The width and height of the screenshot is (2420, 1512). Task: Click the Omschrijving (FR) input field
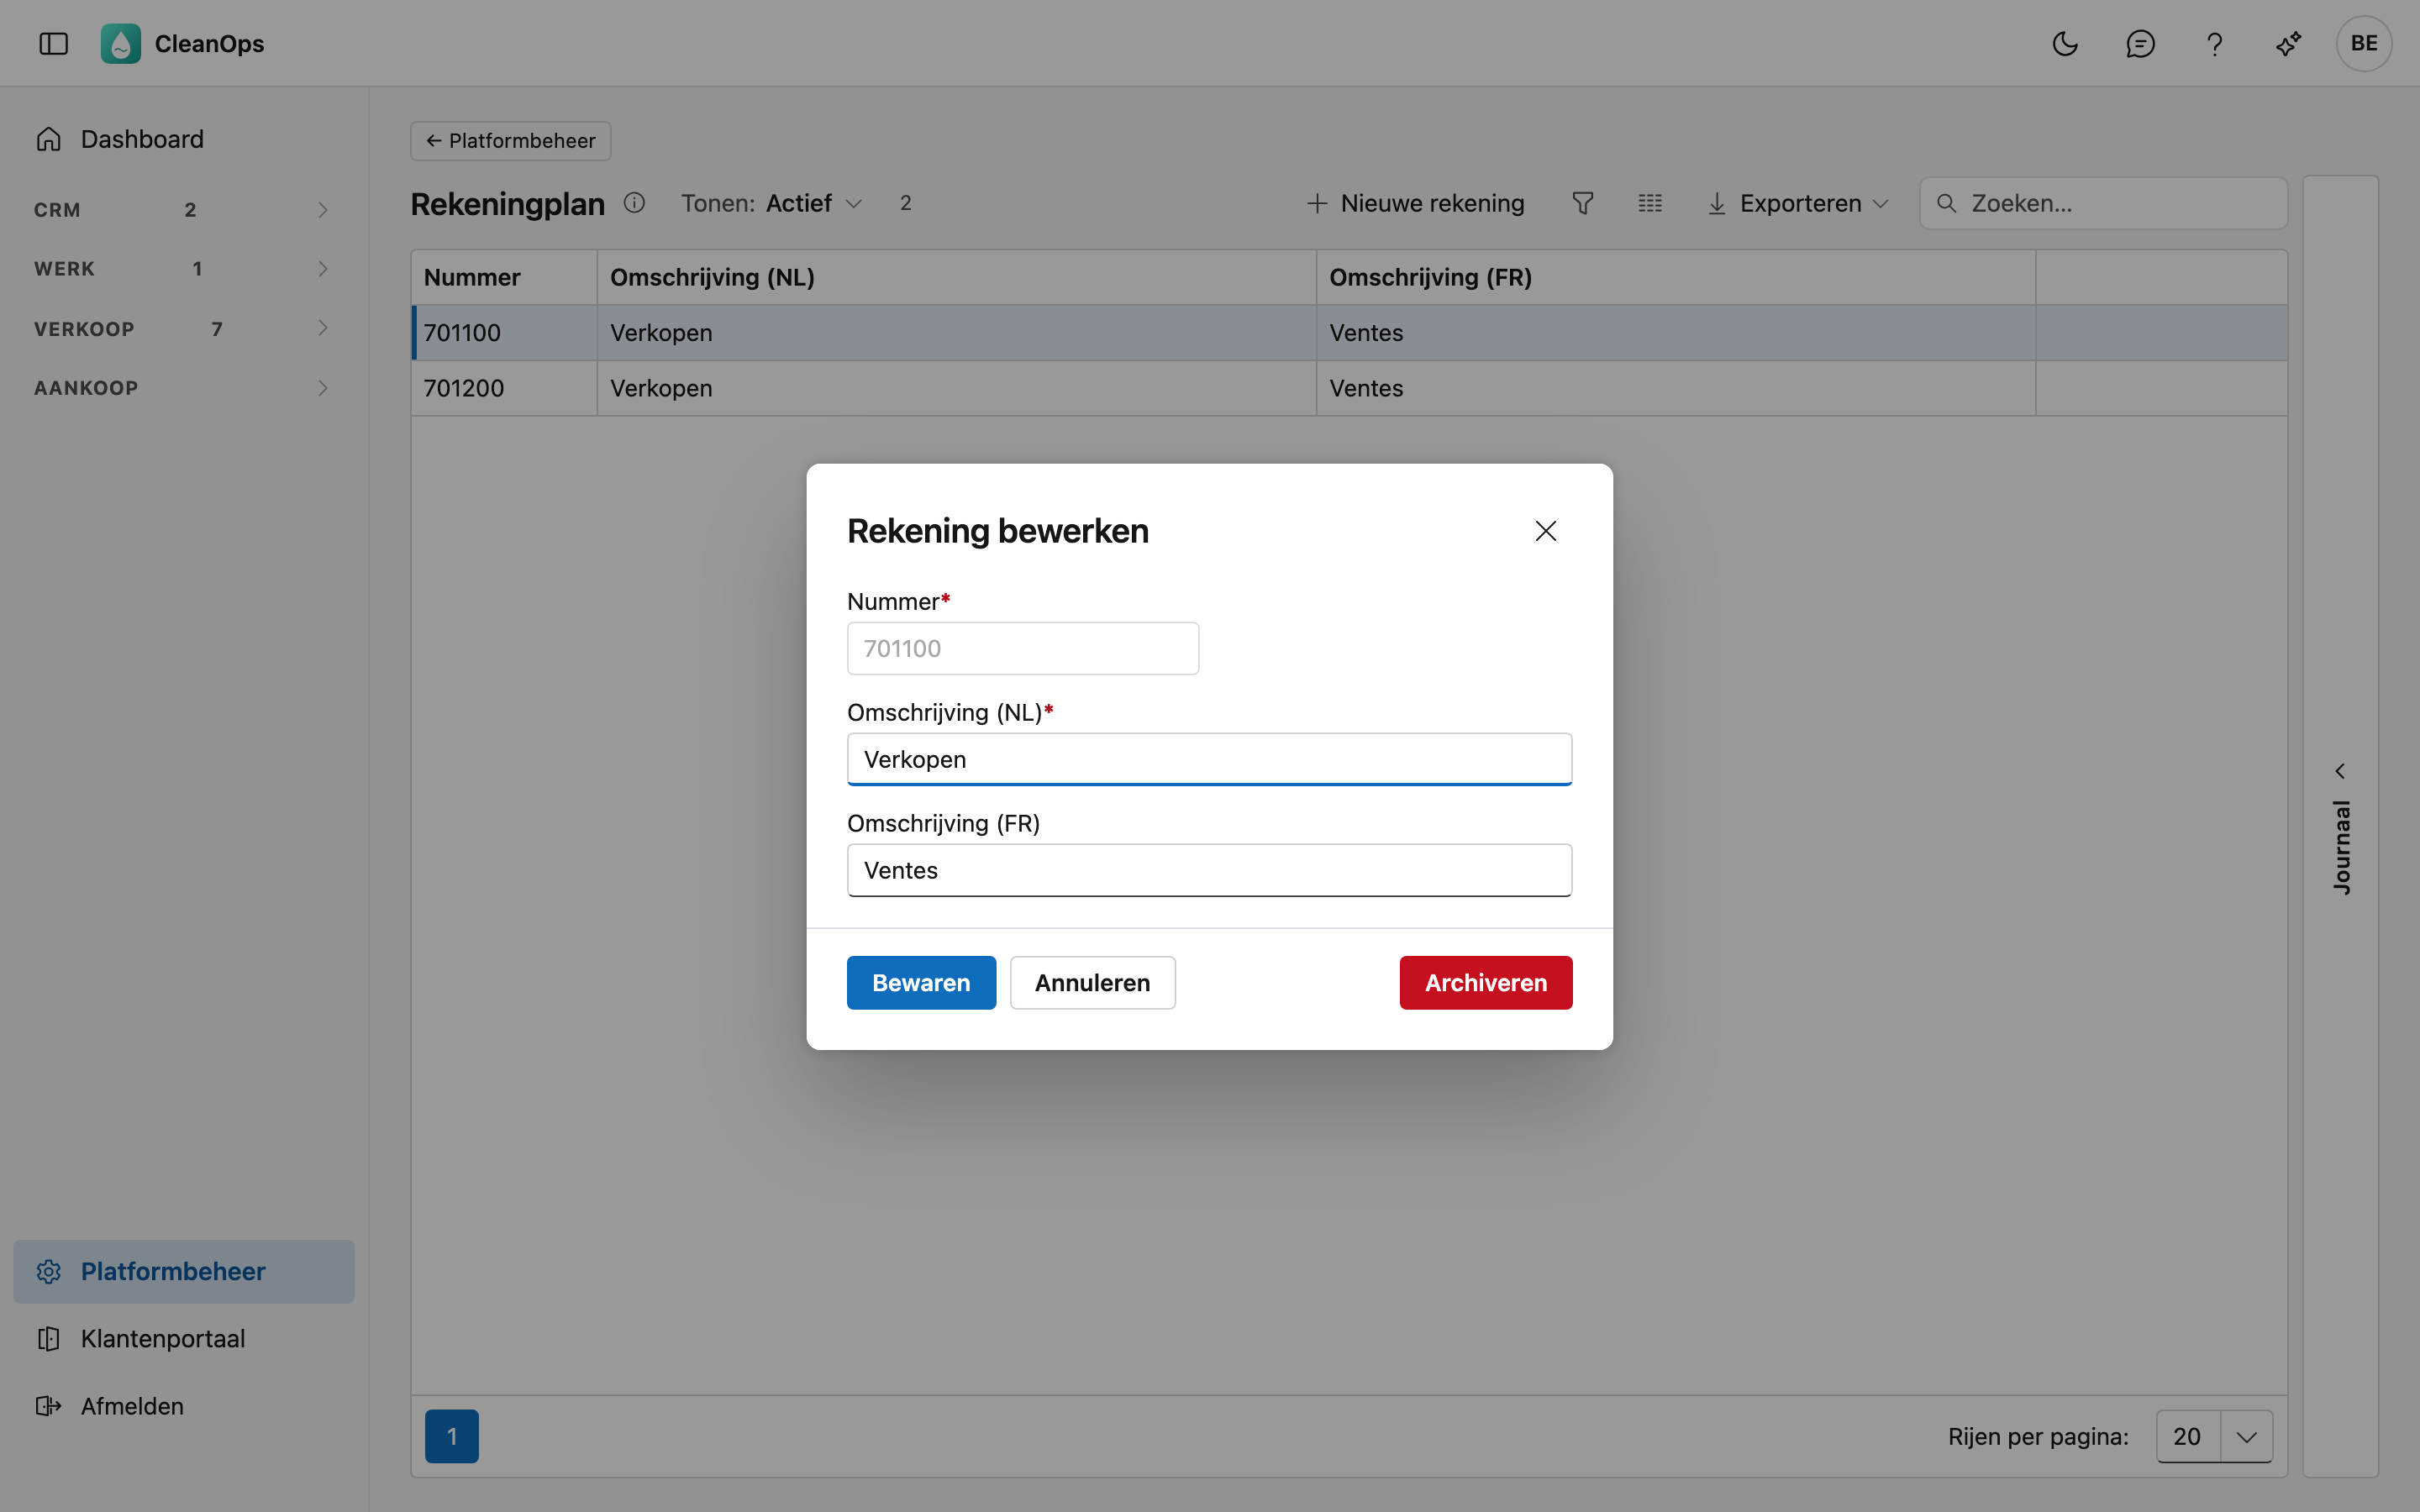[1209, 870]
